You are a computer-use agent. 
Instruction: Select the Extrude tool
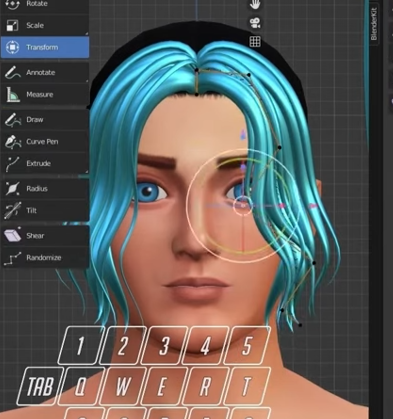(x=45, y=163)
